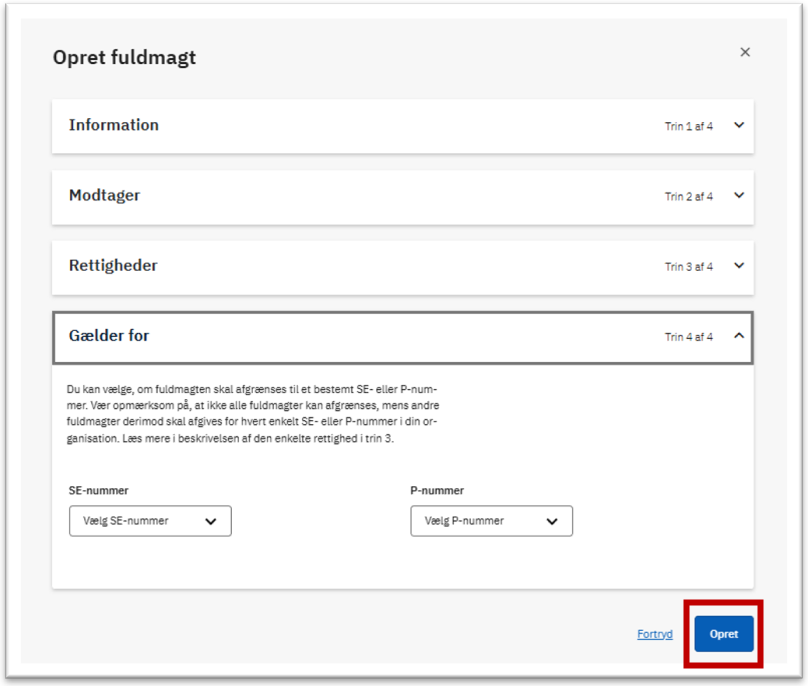The width and height of the screenshot is (808, 686).
Task: Open the Vælg P-nummer combo box
Action: tap(492, 521)
